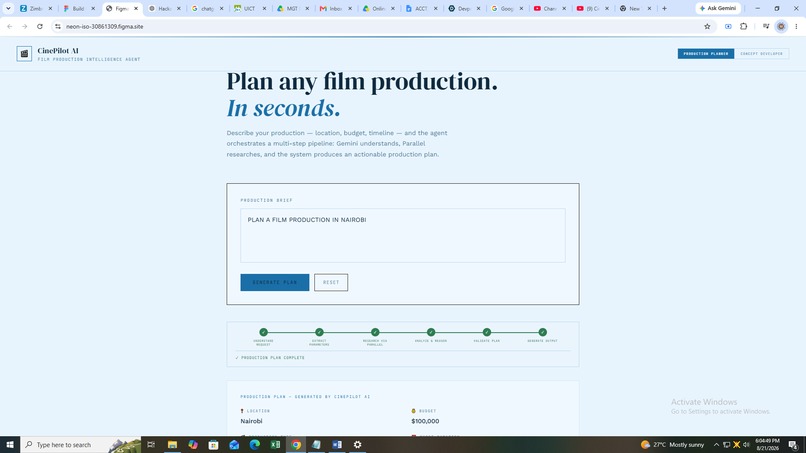The image size is (806, 453).
Task: Click the 'Production Plan Complete' status text
Action: [270, 357]
